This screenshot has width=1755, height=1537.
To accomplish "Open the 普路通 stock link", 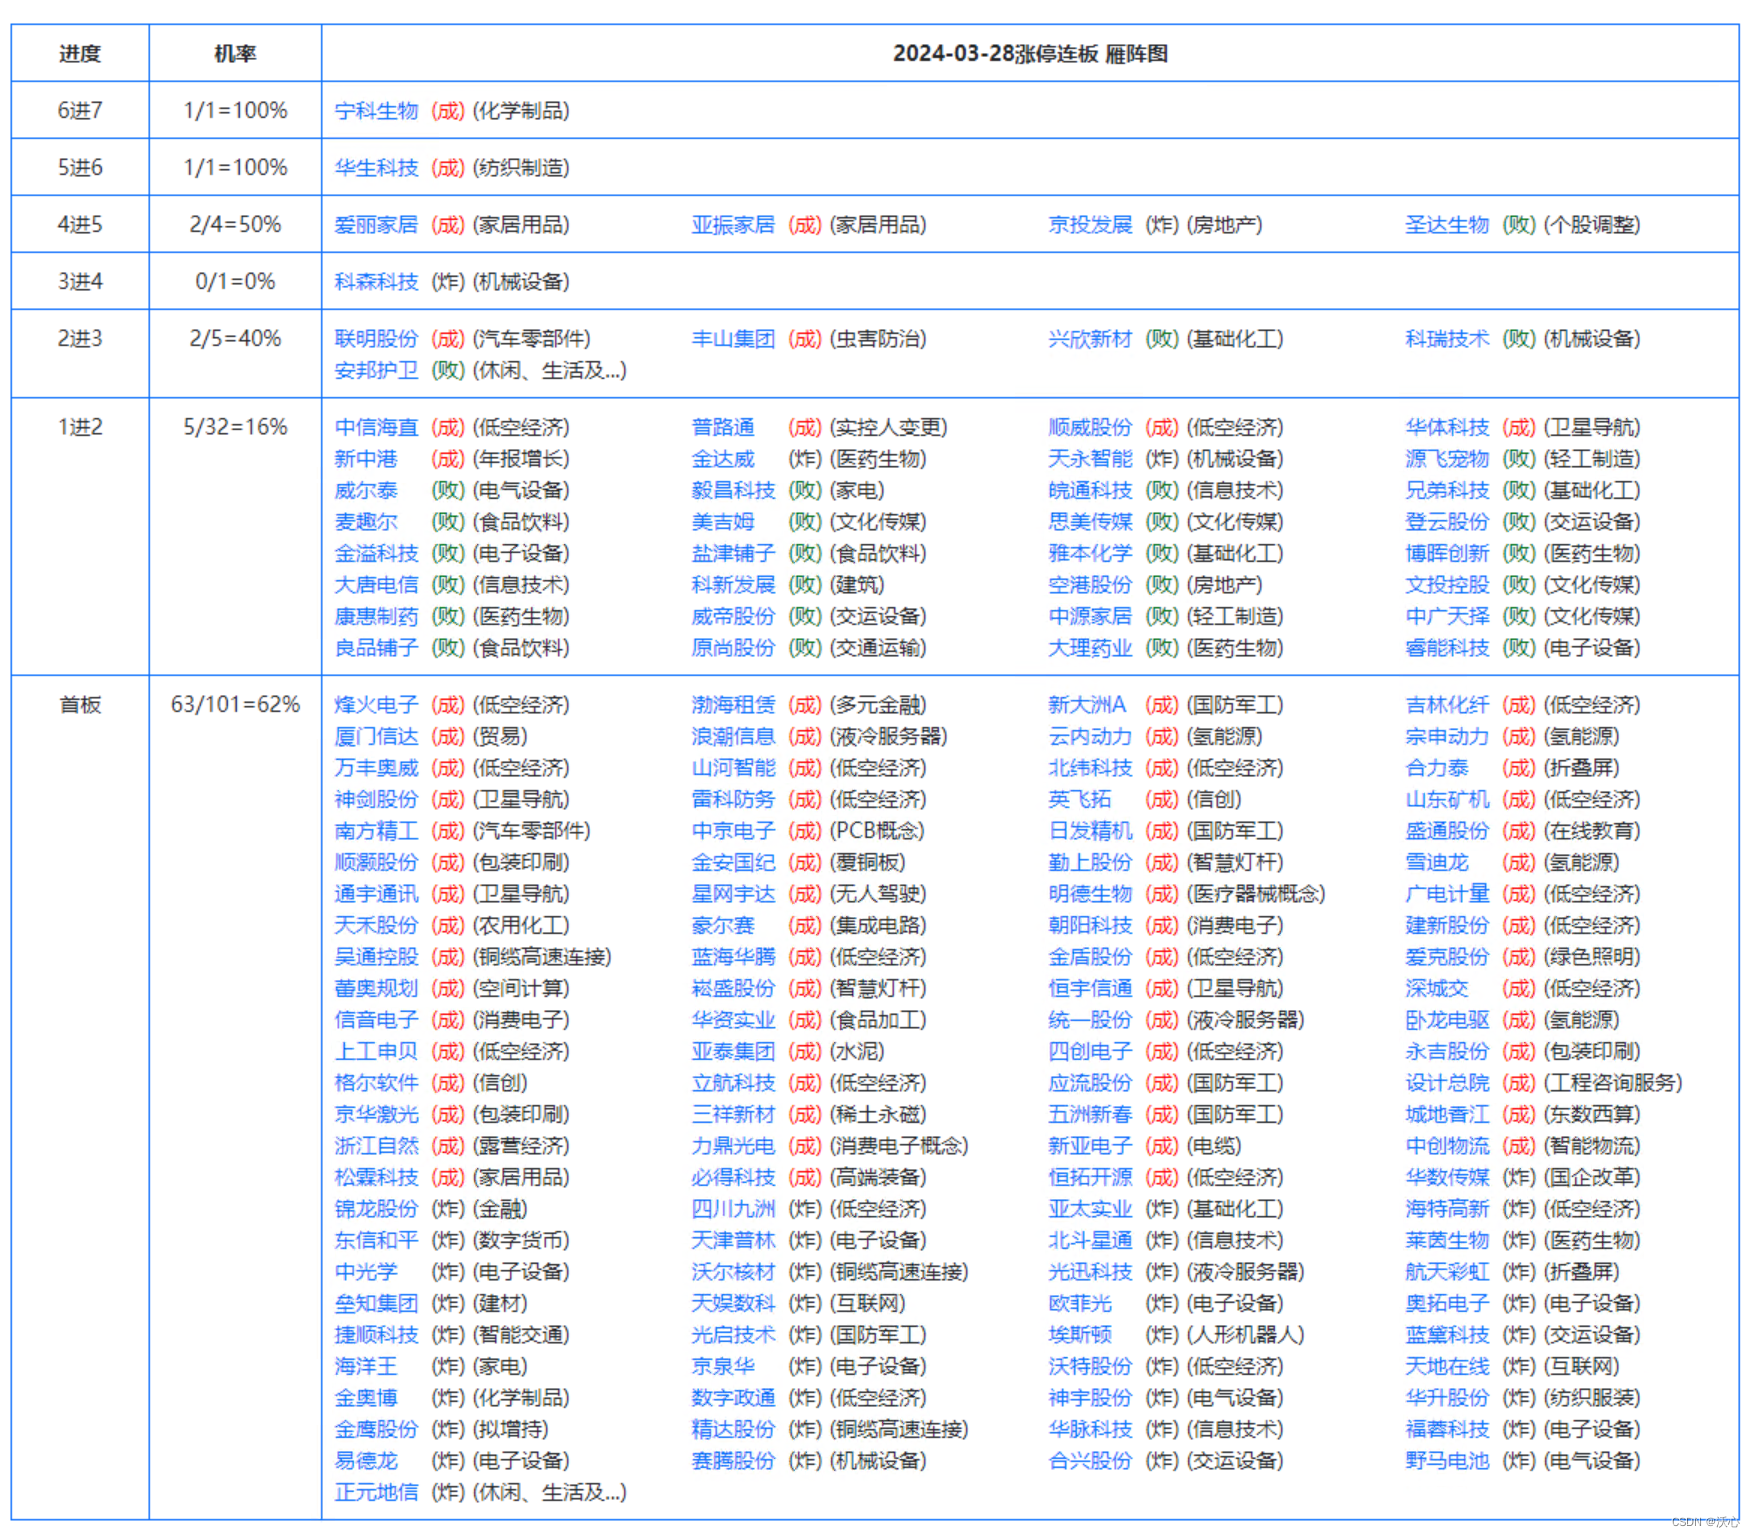I will (x=723, y=428).
